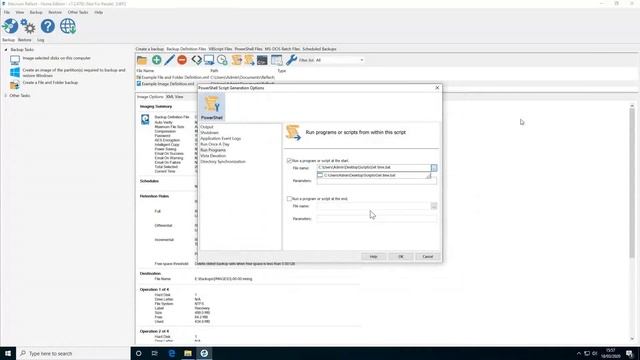The image size is (640, 360).
Task: Open the Windows Start menu
Action: 8,353
